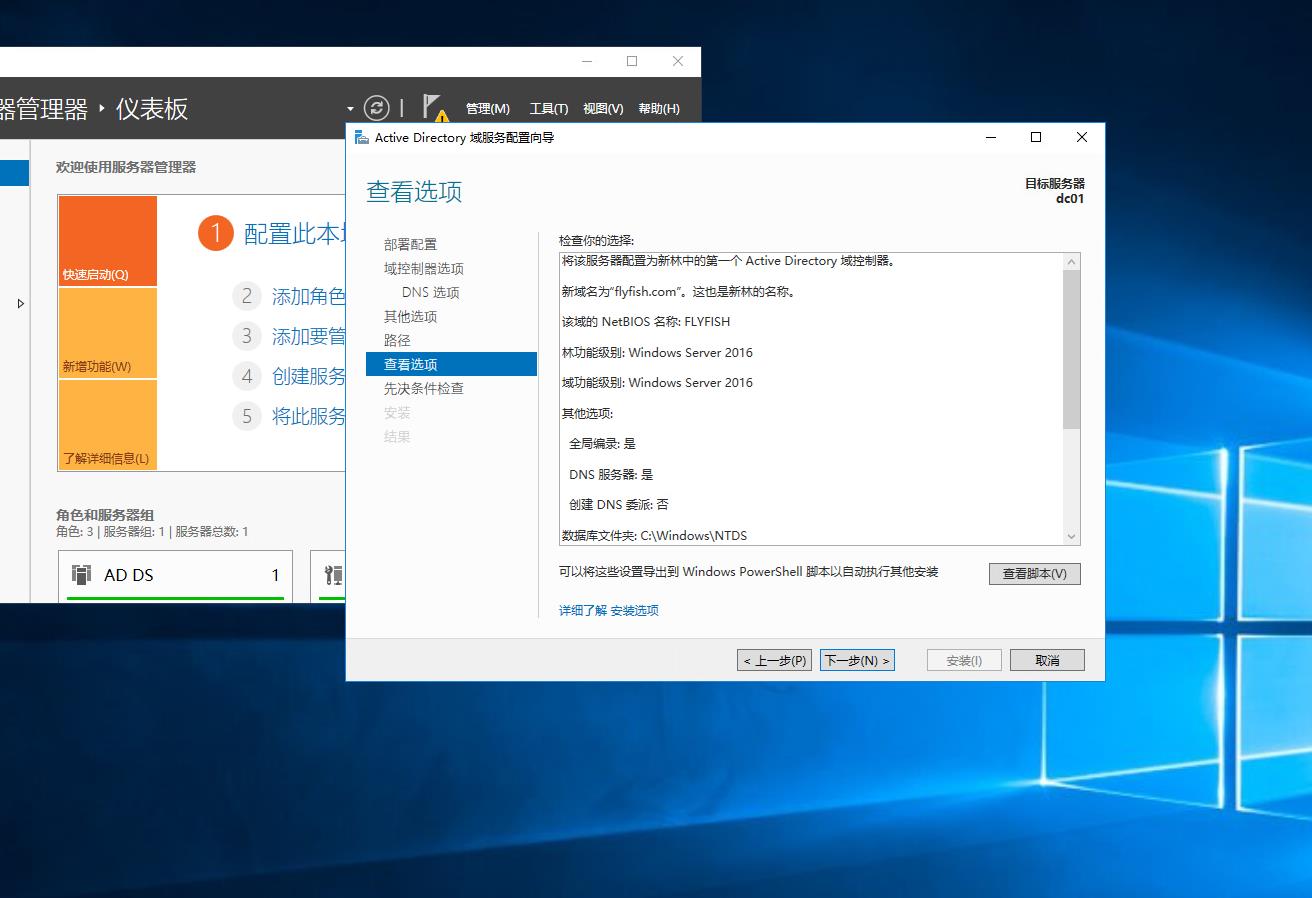Click the 上一步(P) button
Image resolution: width=1312 pixels, height=898 pixels.
point(775,660)
